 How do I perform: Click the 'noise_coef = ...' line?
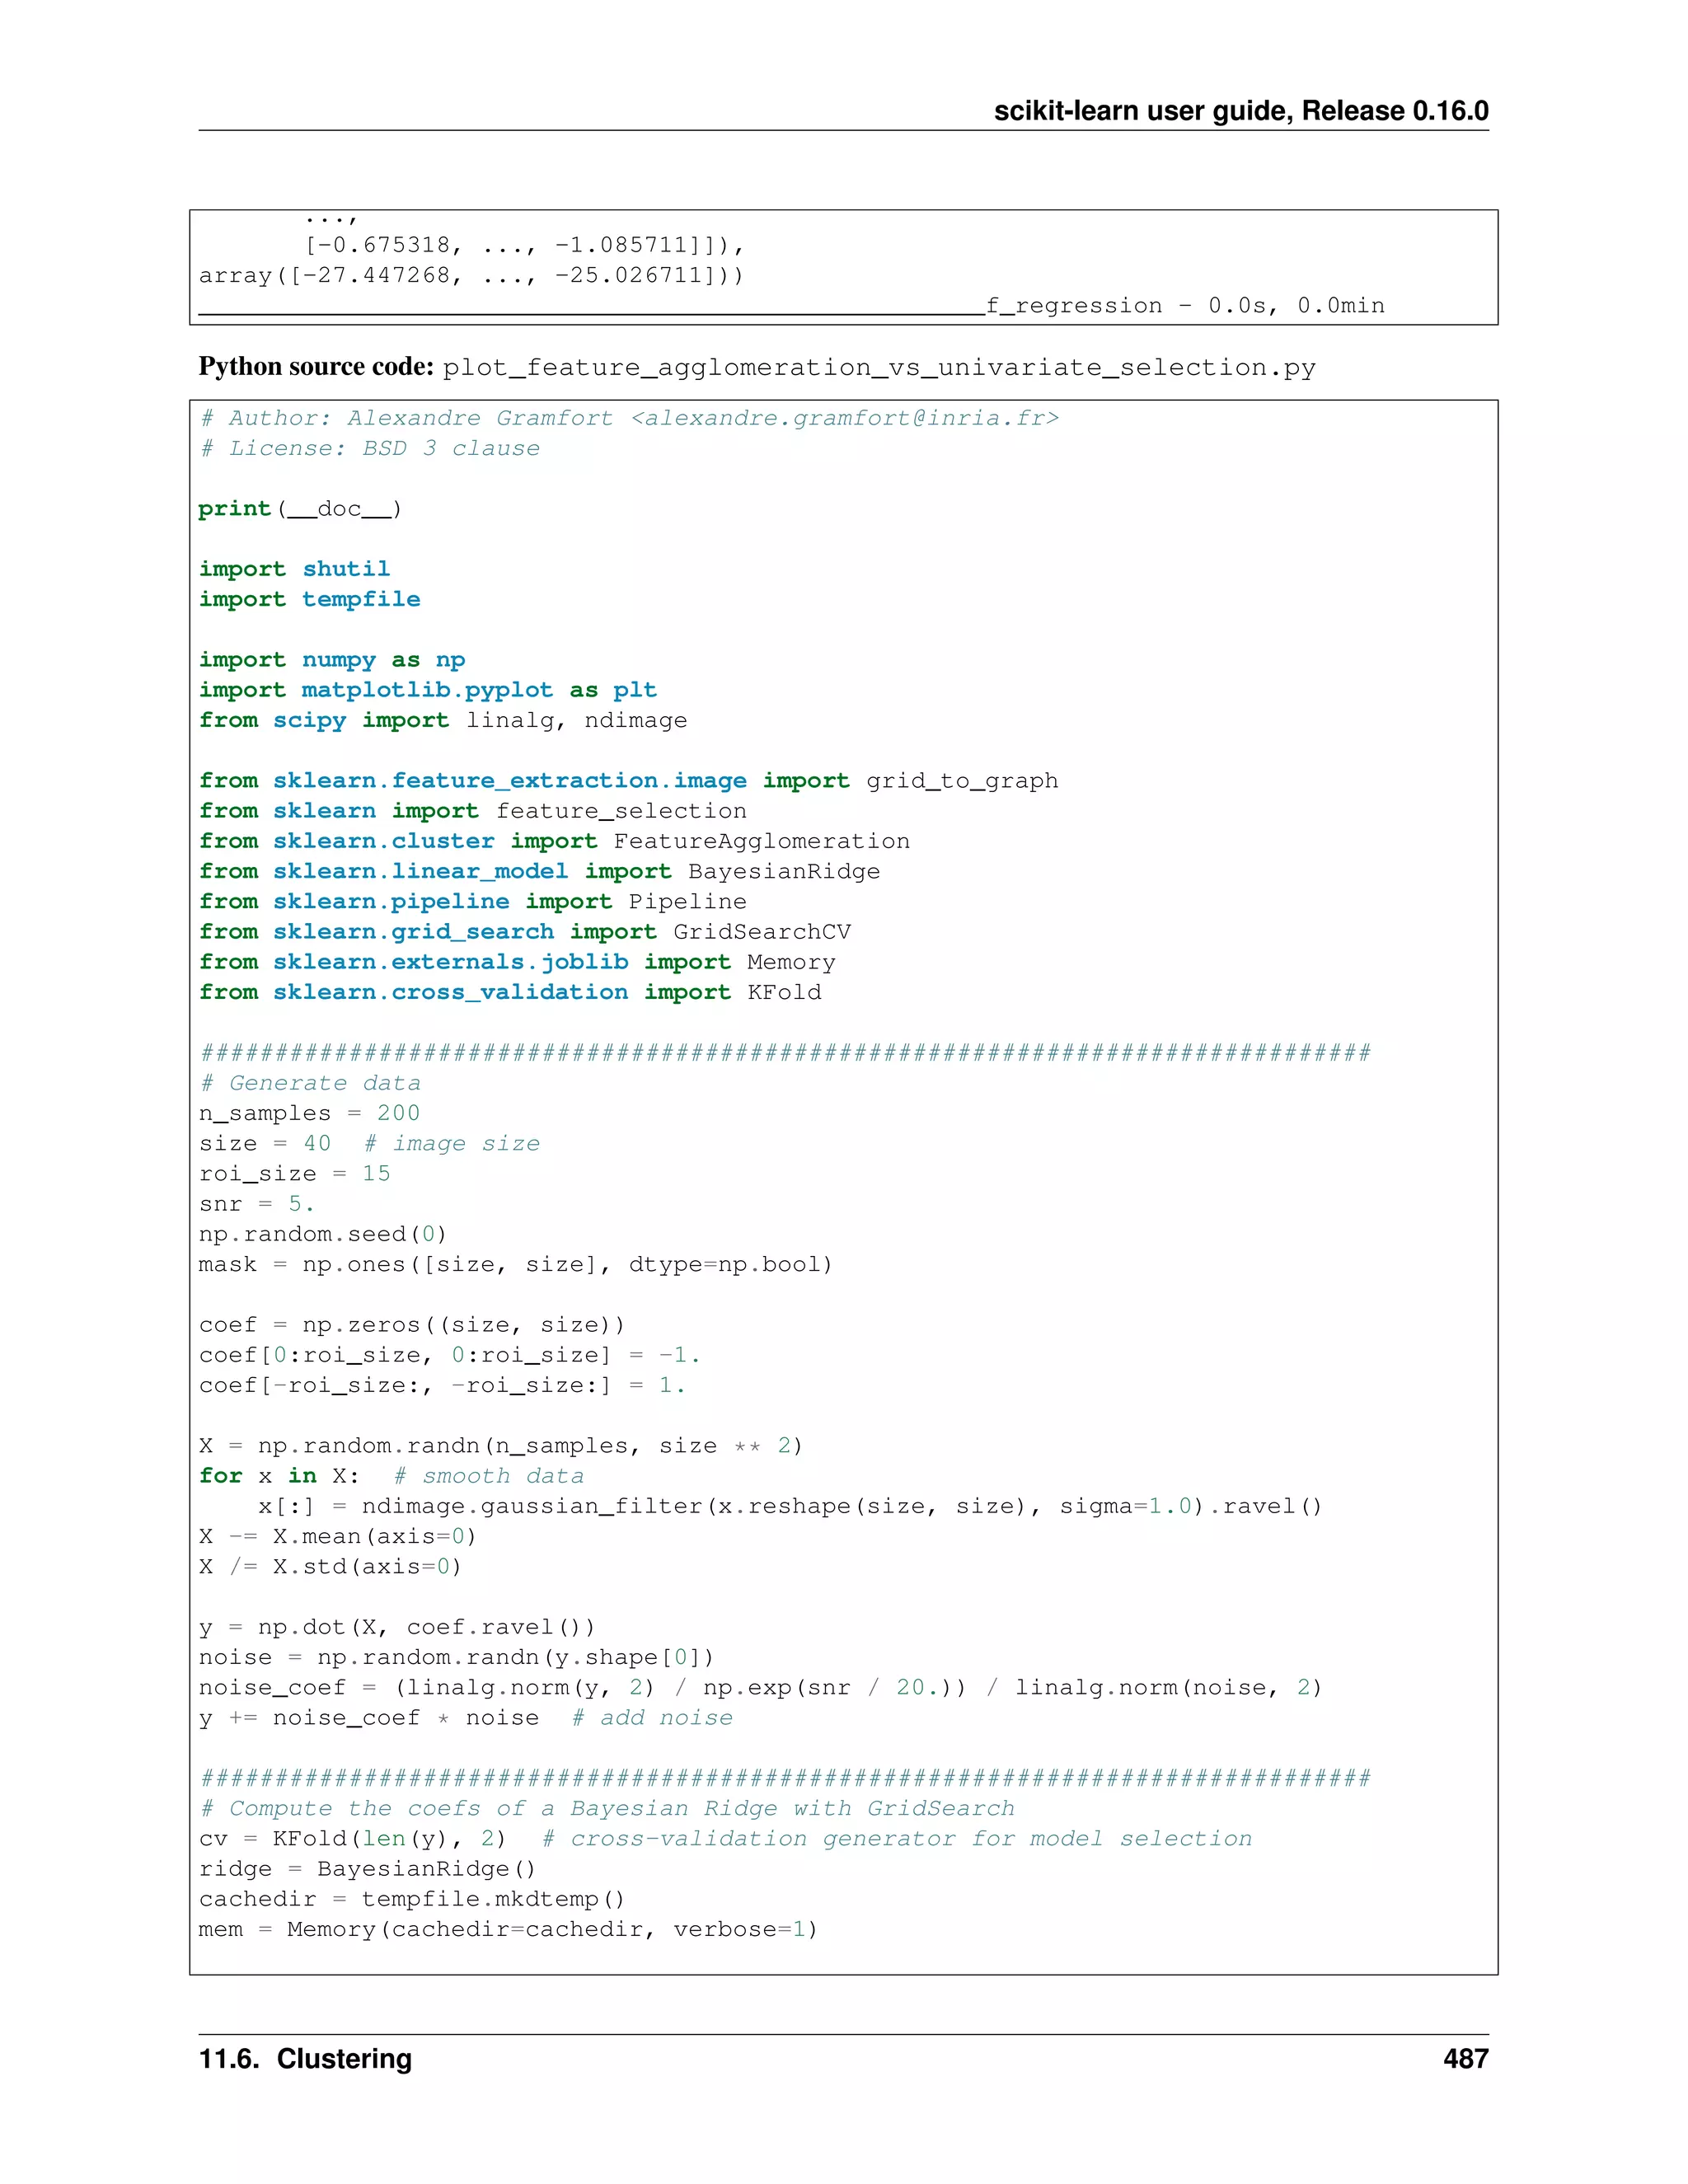[x=761, y=1687]
